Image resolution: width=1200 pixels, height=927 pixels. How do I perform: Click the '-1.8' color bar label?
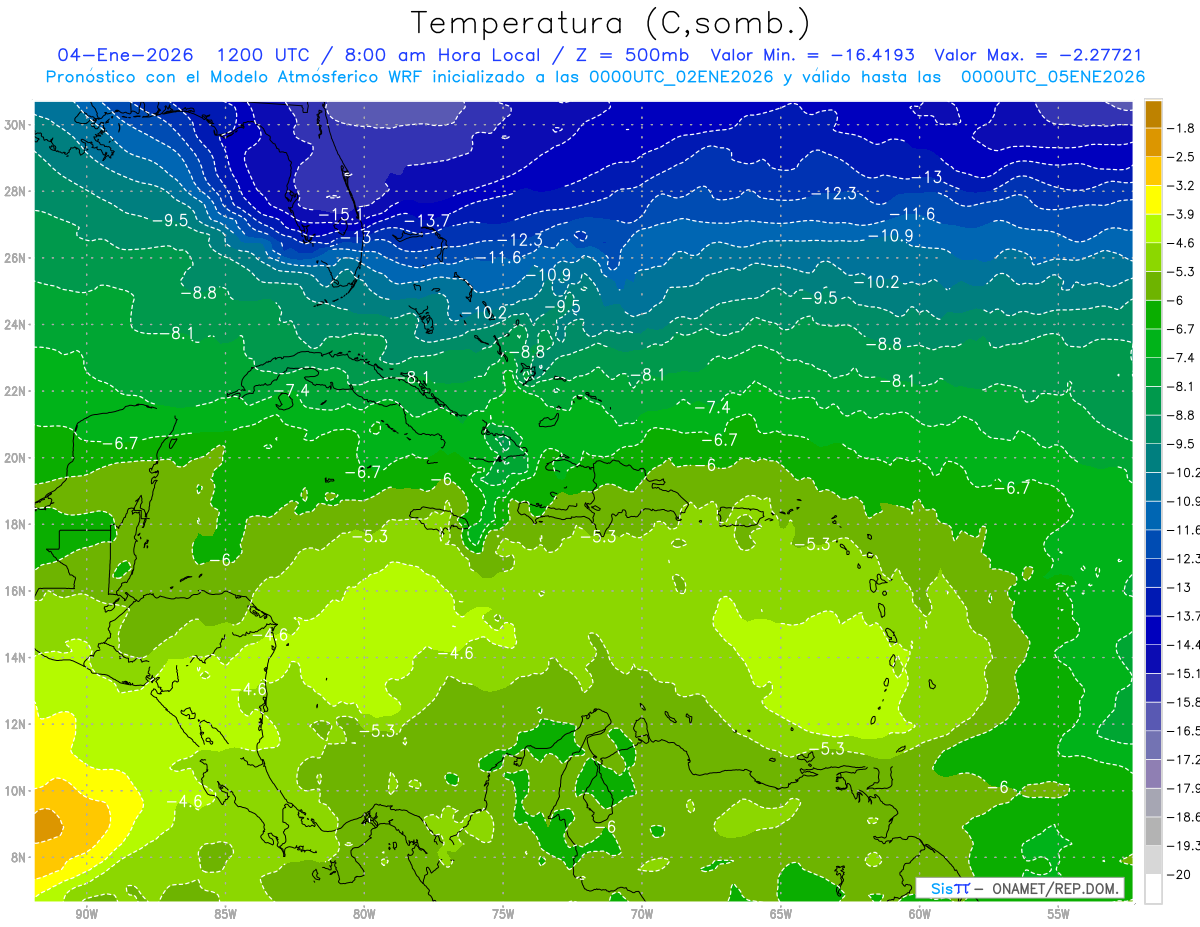(1183, 128)
